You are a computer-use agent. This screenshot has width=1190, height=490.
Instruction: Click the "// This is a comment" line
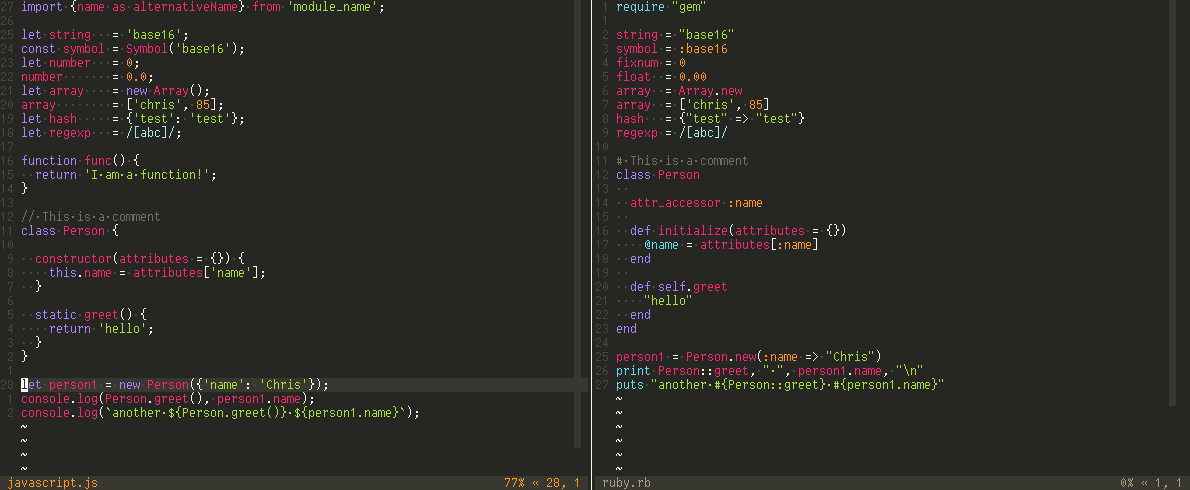90,217
